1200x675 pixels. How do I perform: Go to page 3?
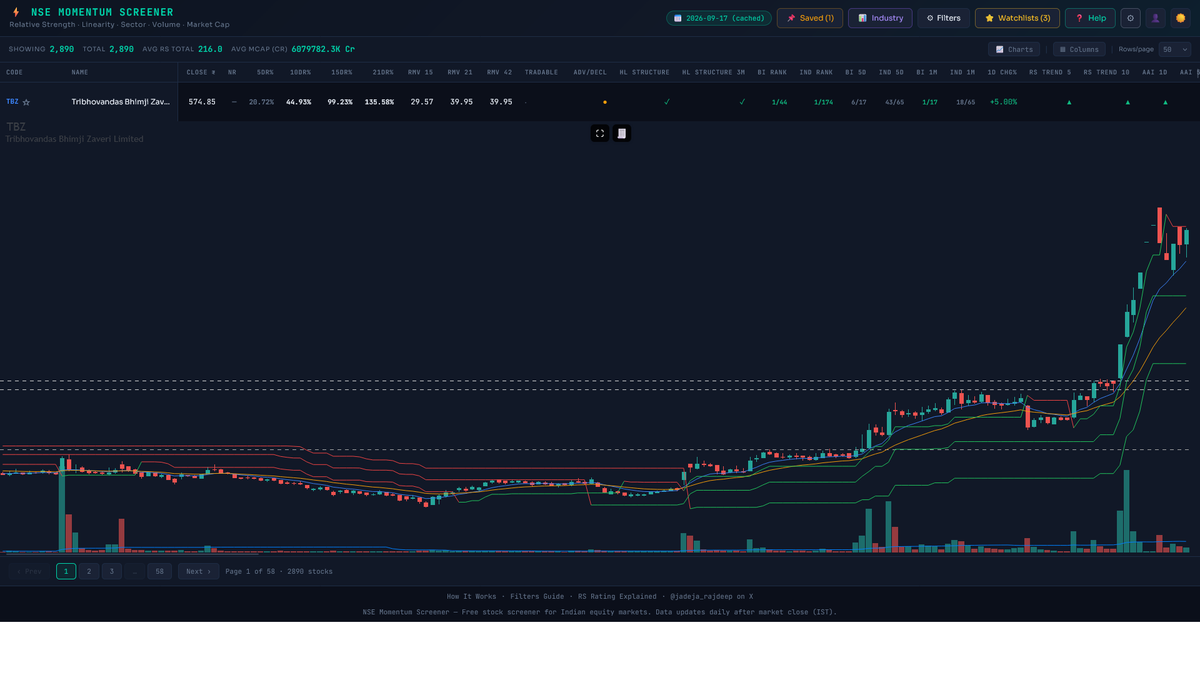click(x=110, y=571)
